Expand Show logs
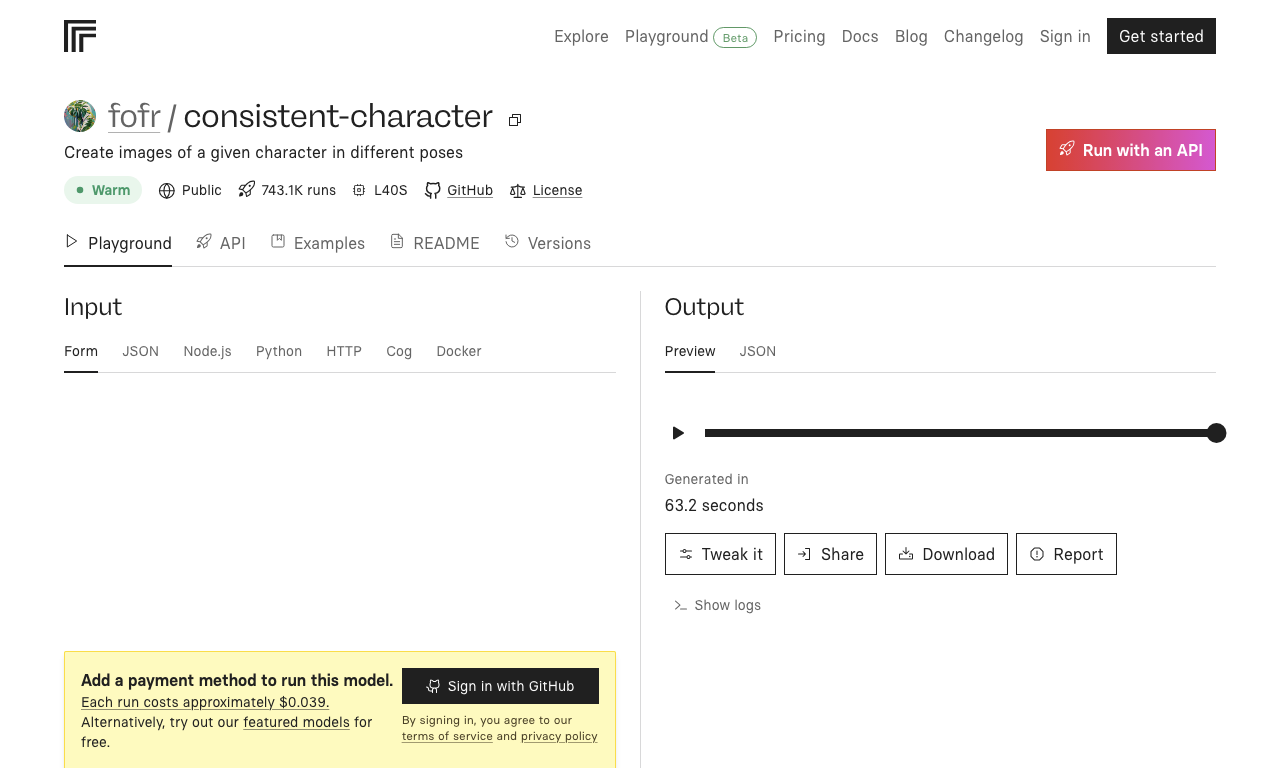Image resolution: width=1280 pixels, height=768 pixels. point(717,605)
